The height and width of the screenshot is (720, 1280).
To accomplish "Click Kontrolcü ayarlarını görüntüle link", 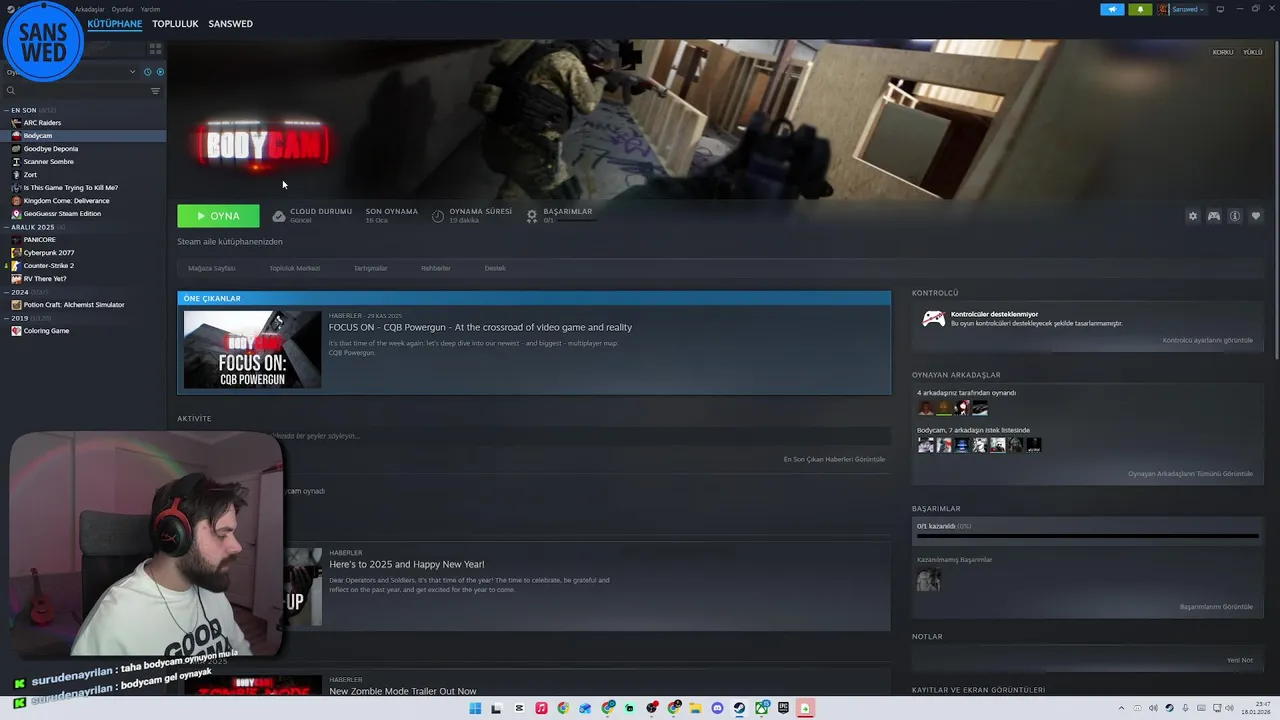I will click(1207, 340).
